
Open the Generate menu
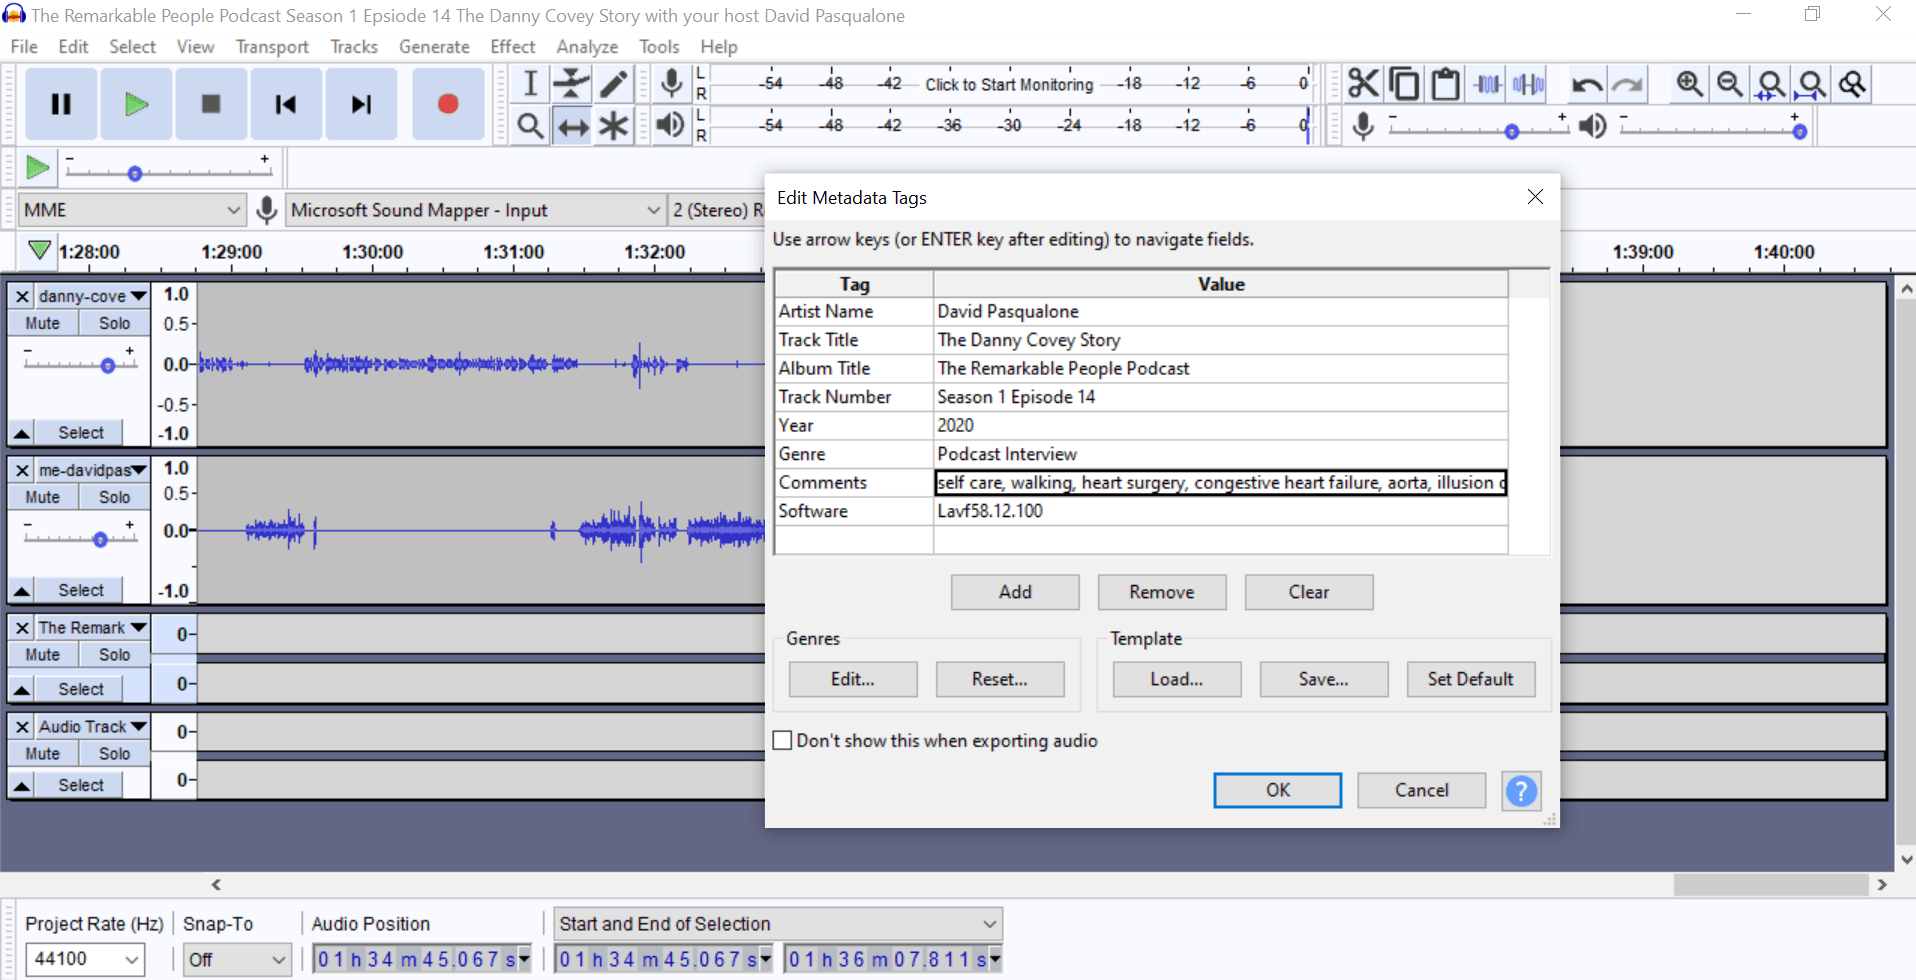[x=433, y=47]
